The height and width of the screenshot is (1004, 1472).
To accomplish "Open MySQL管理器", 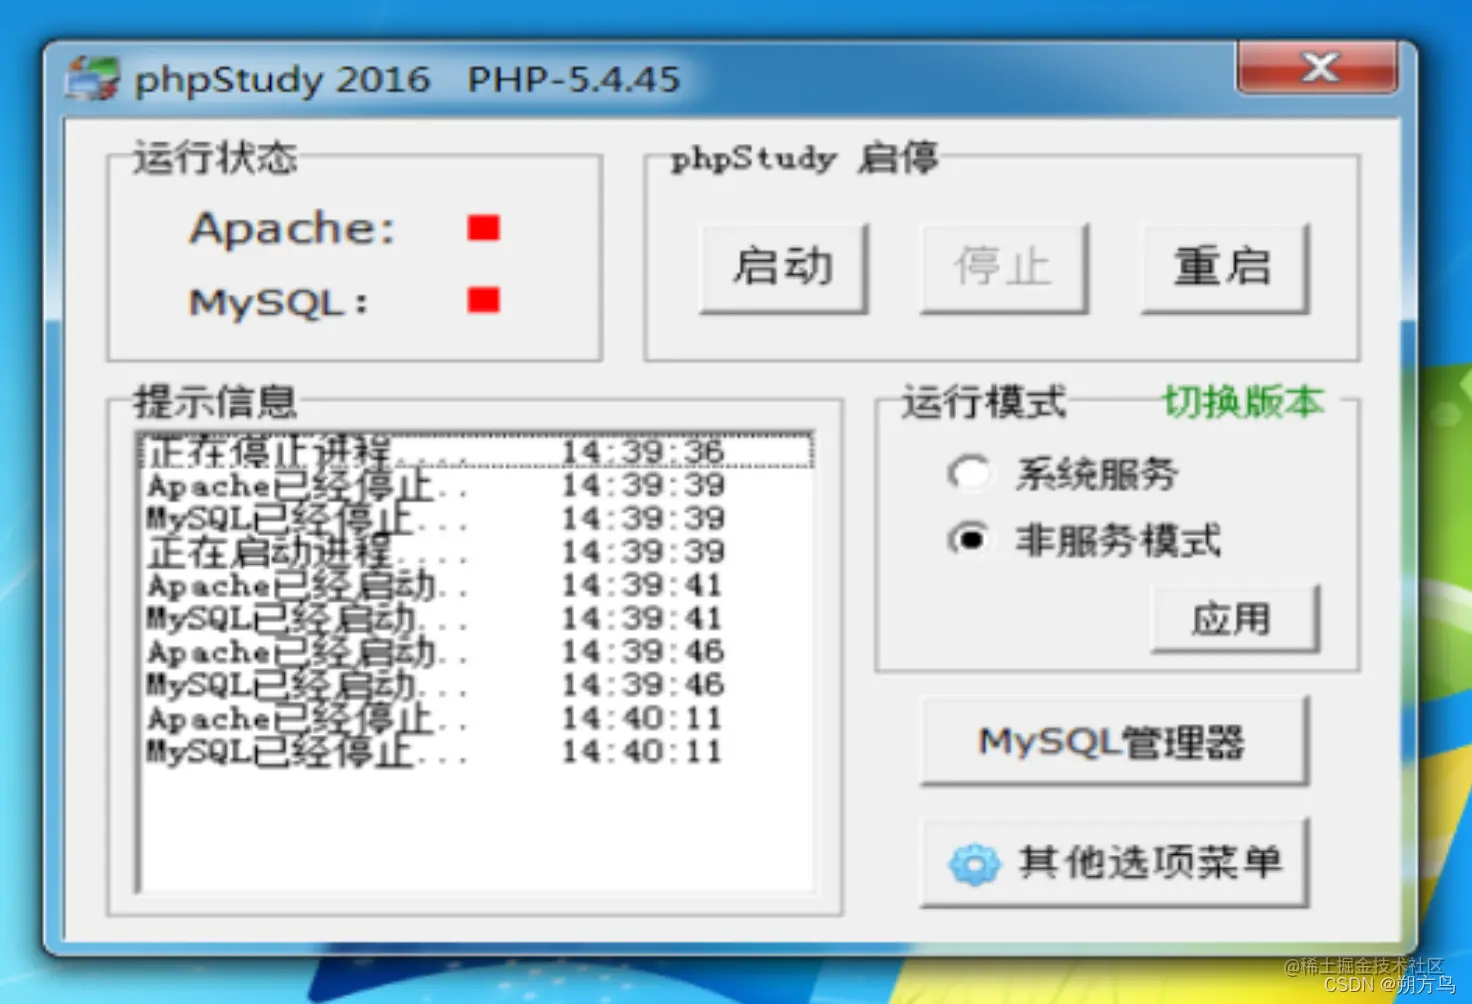I will [1114, 741].
